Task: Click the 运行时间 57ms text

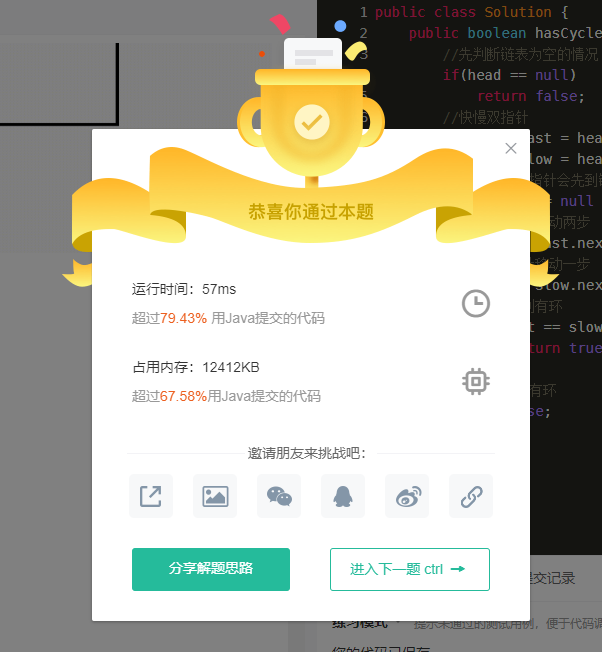Action: tap(184, 289)
